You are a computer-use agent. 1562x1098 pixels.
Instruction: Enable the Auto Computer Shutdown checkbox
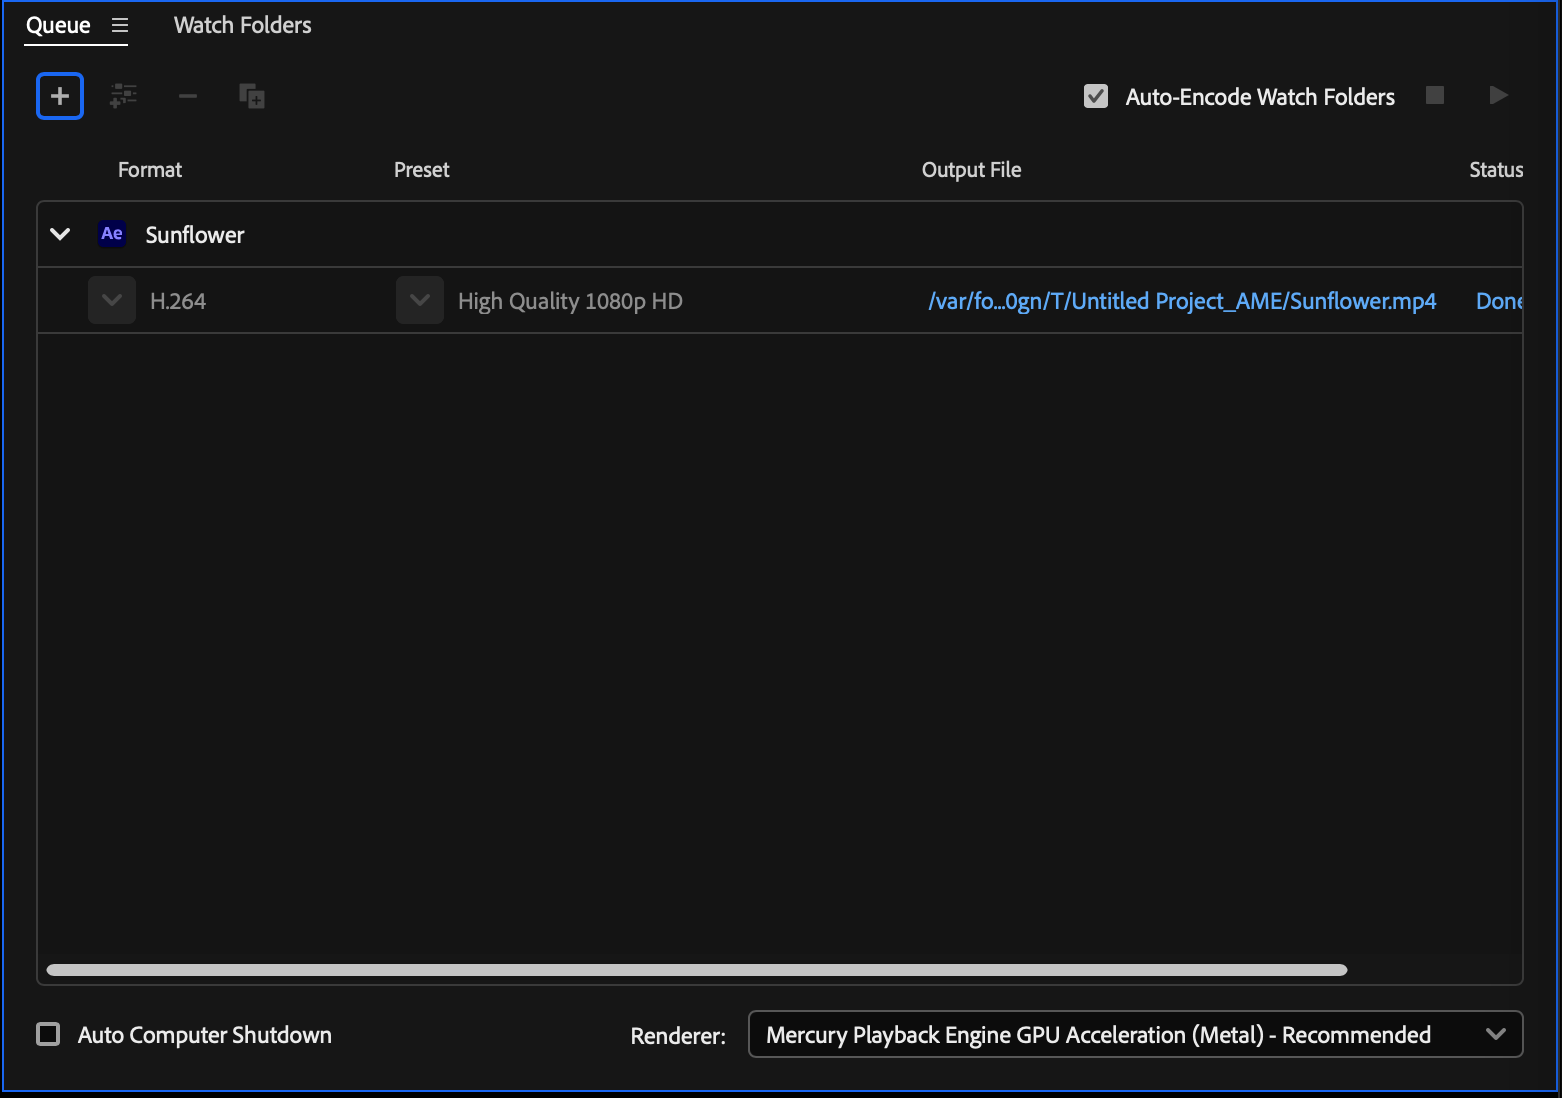click(x=48, y=1034)
